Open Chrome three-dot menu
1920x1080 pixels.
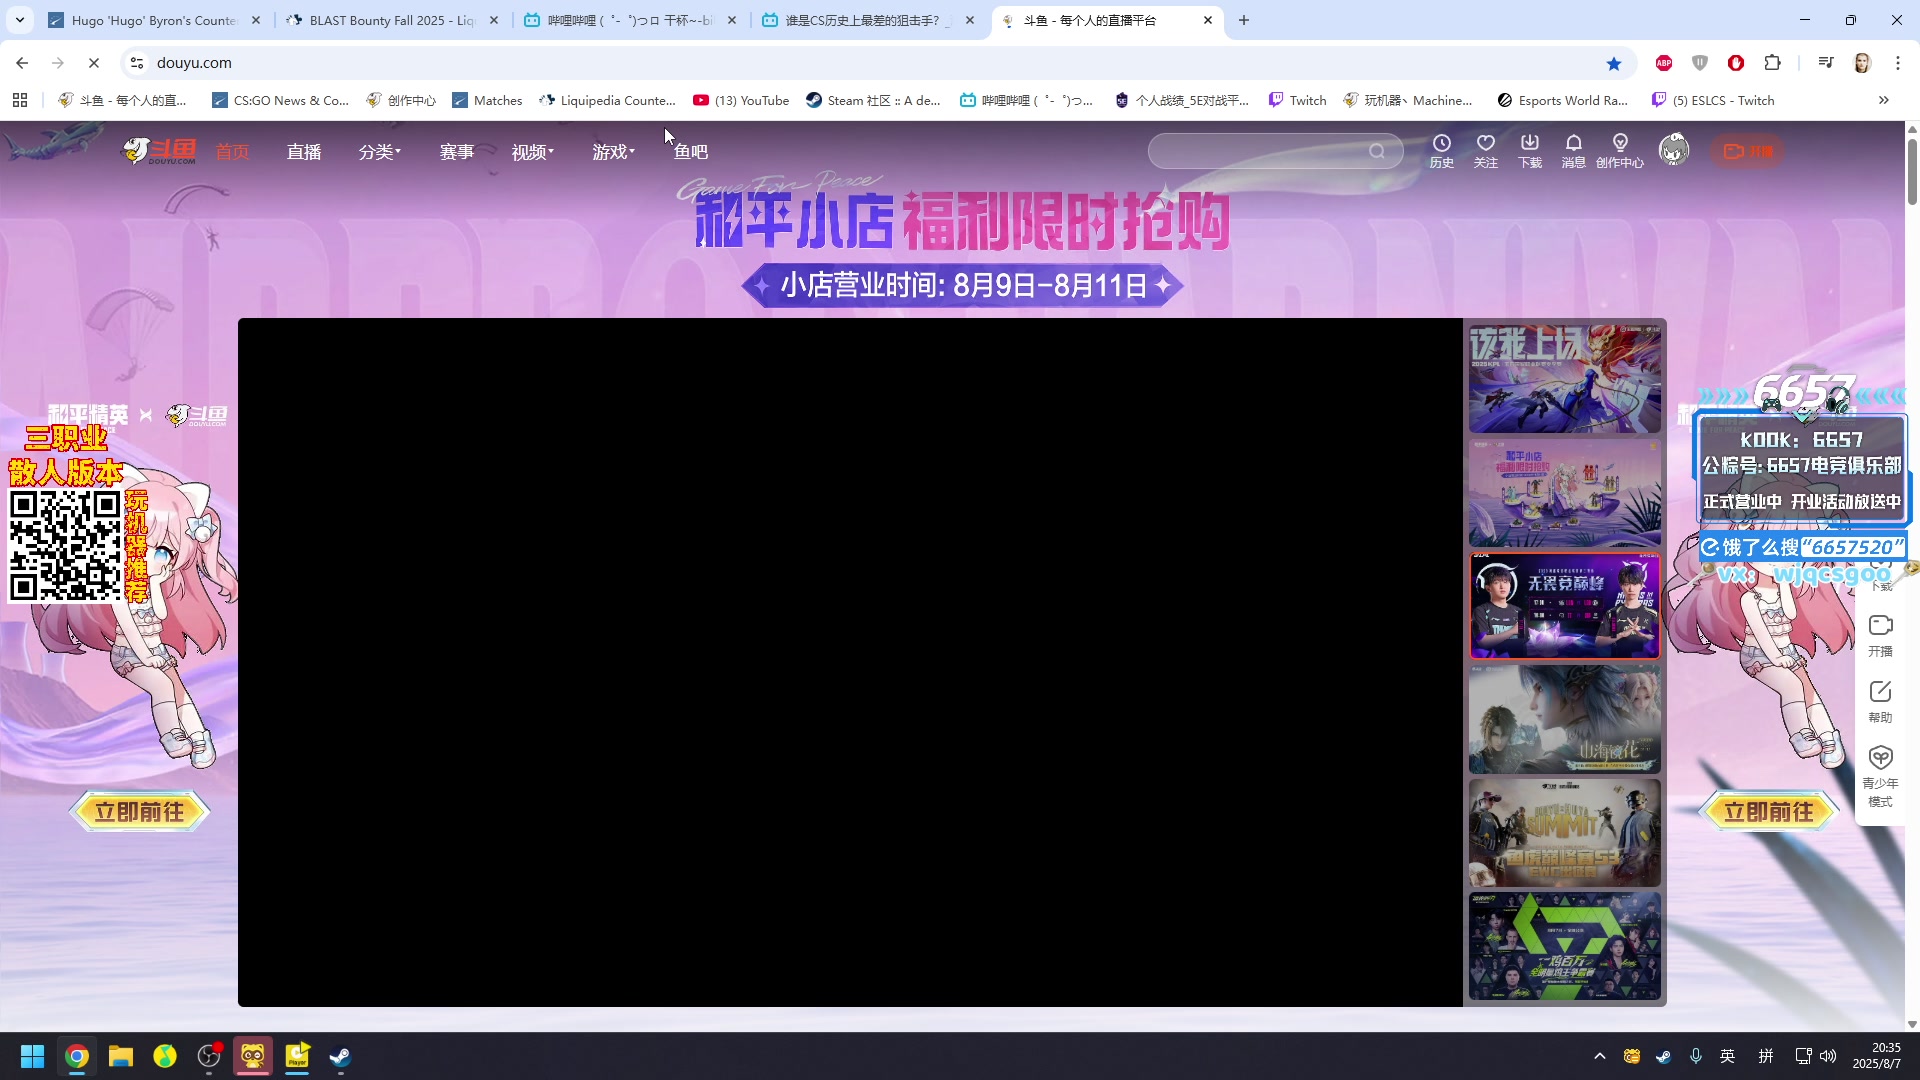pyautogui.click(x=1898, y=63)
